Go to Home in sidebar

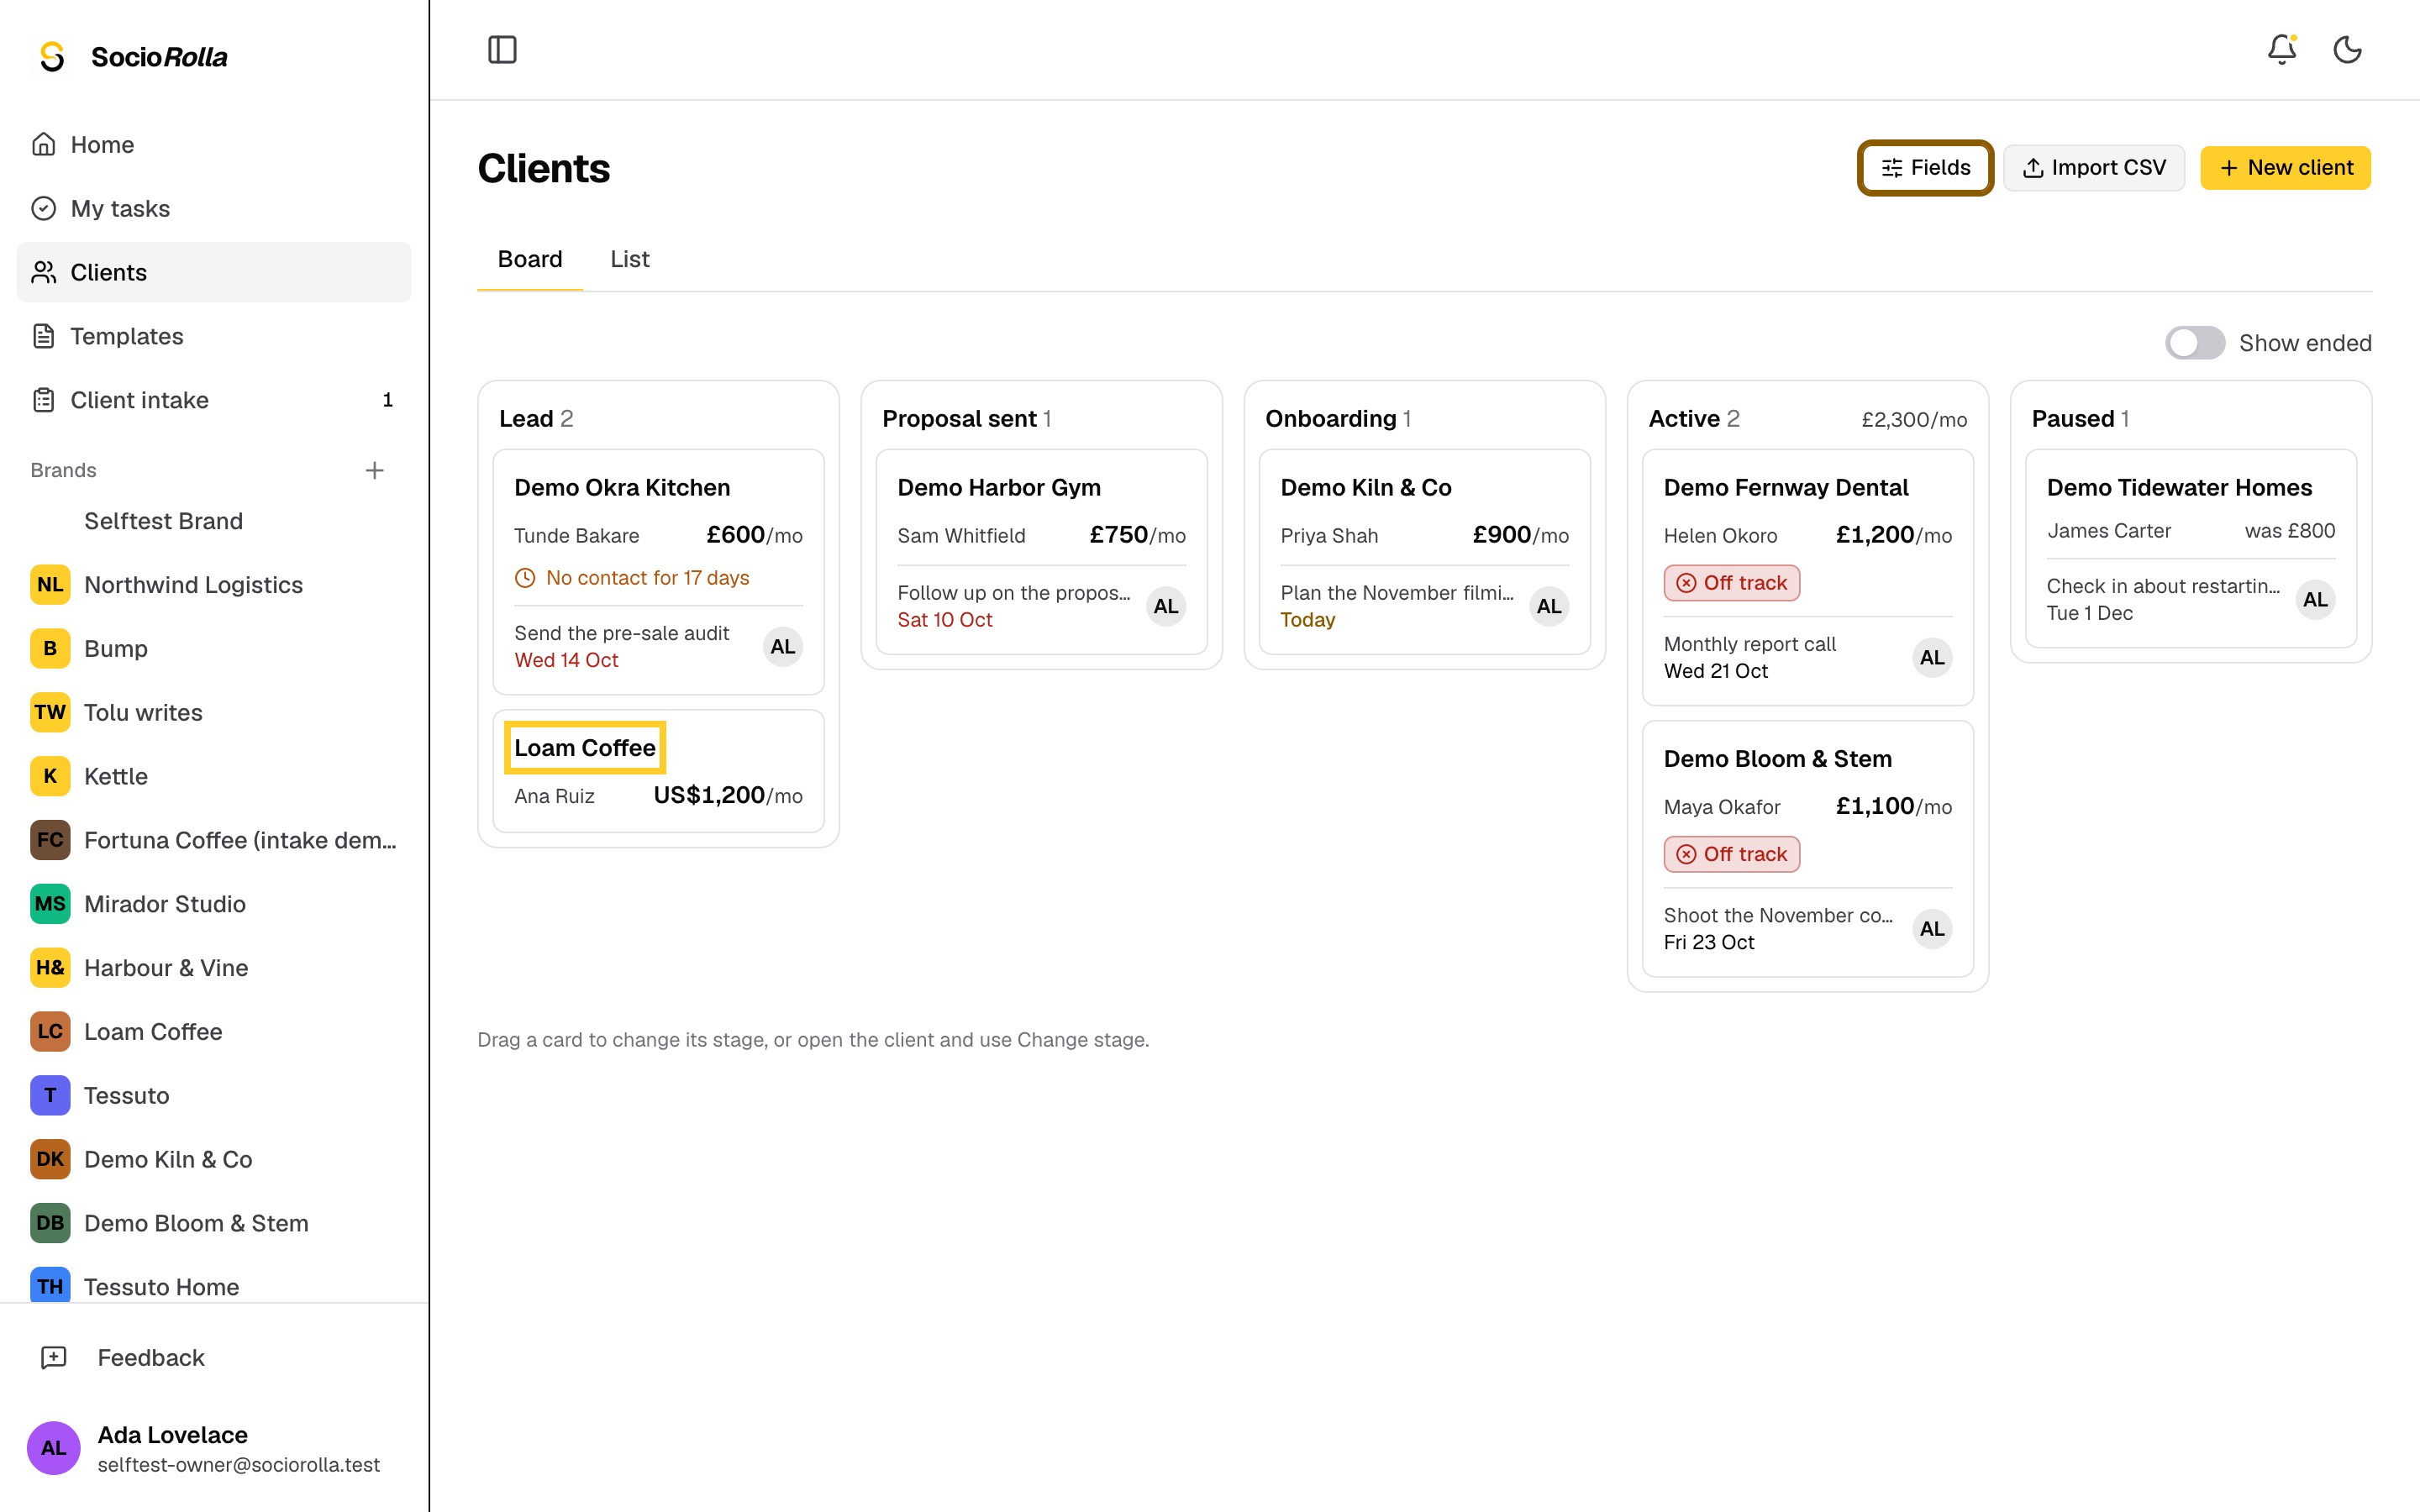tap(214, 145)
